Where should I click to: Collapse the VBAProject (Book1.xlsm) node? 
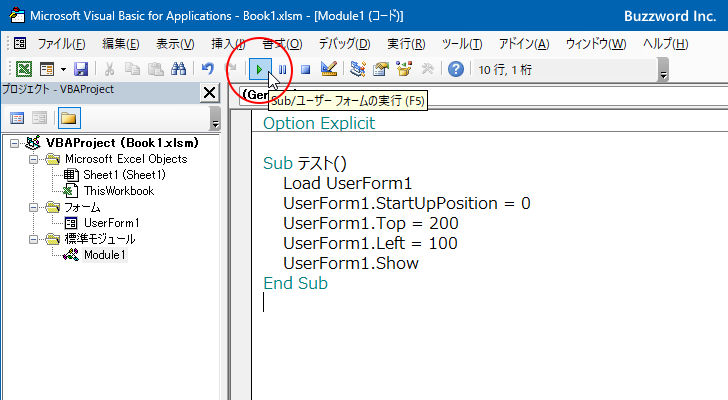coord(14,143)
